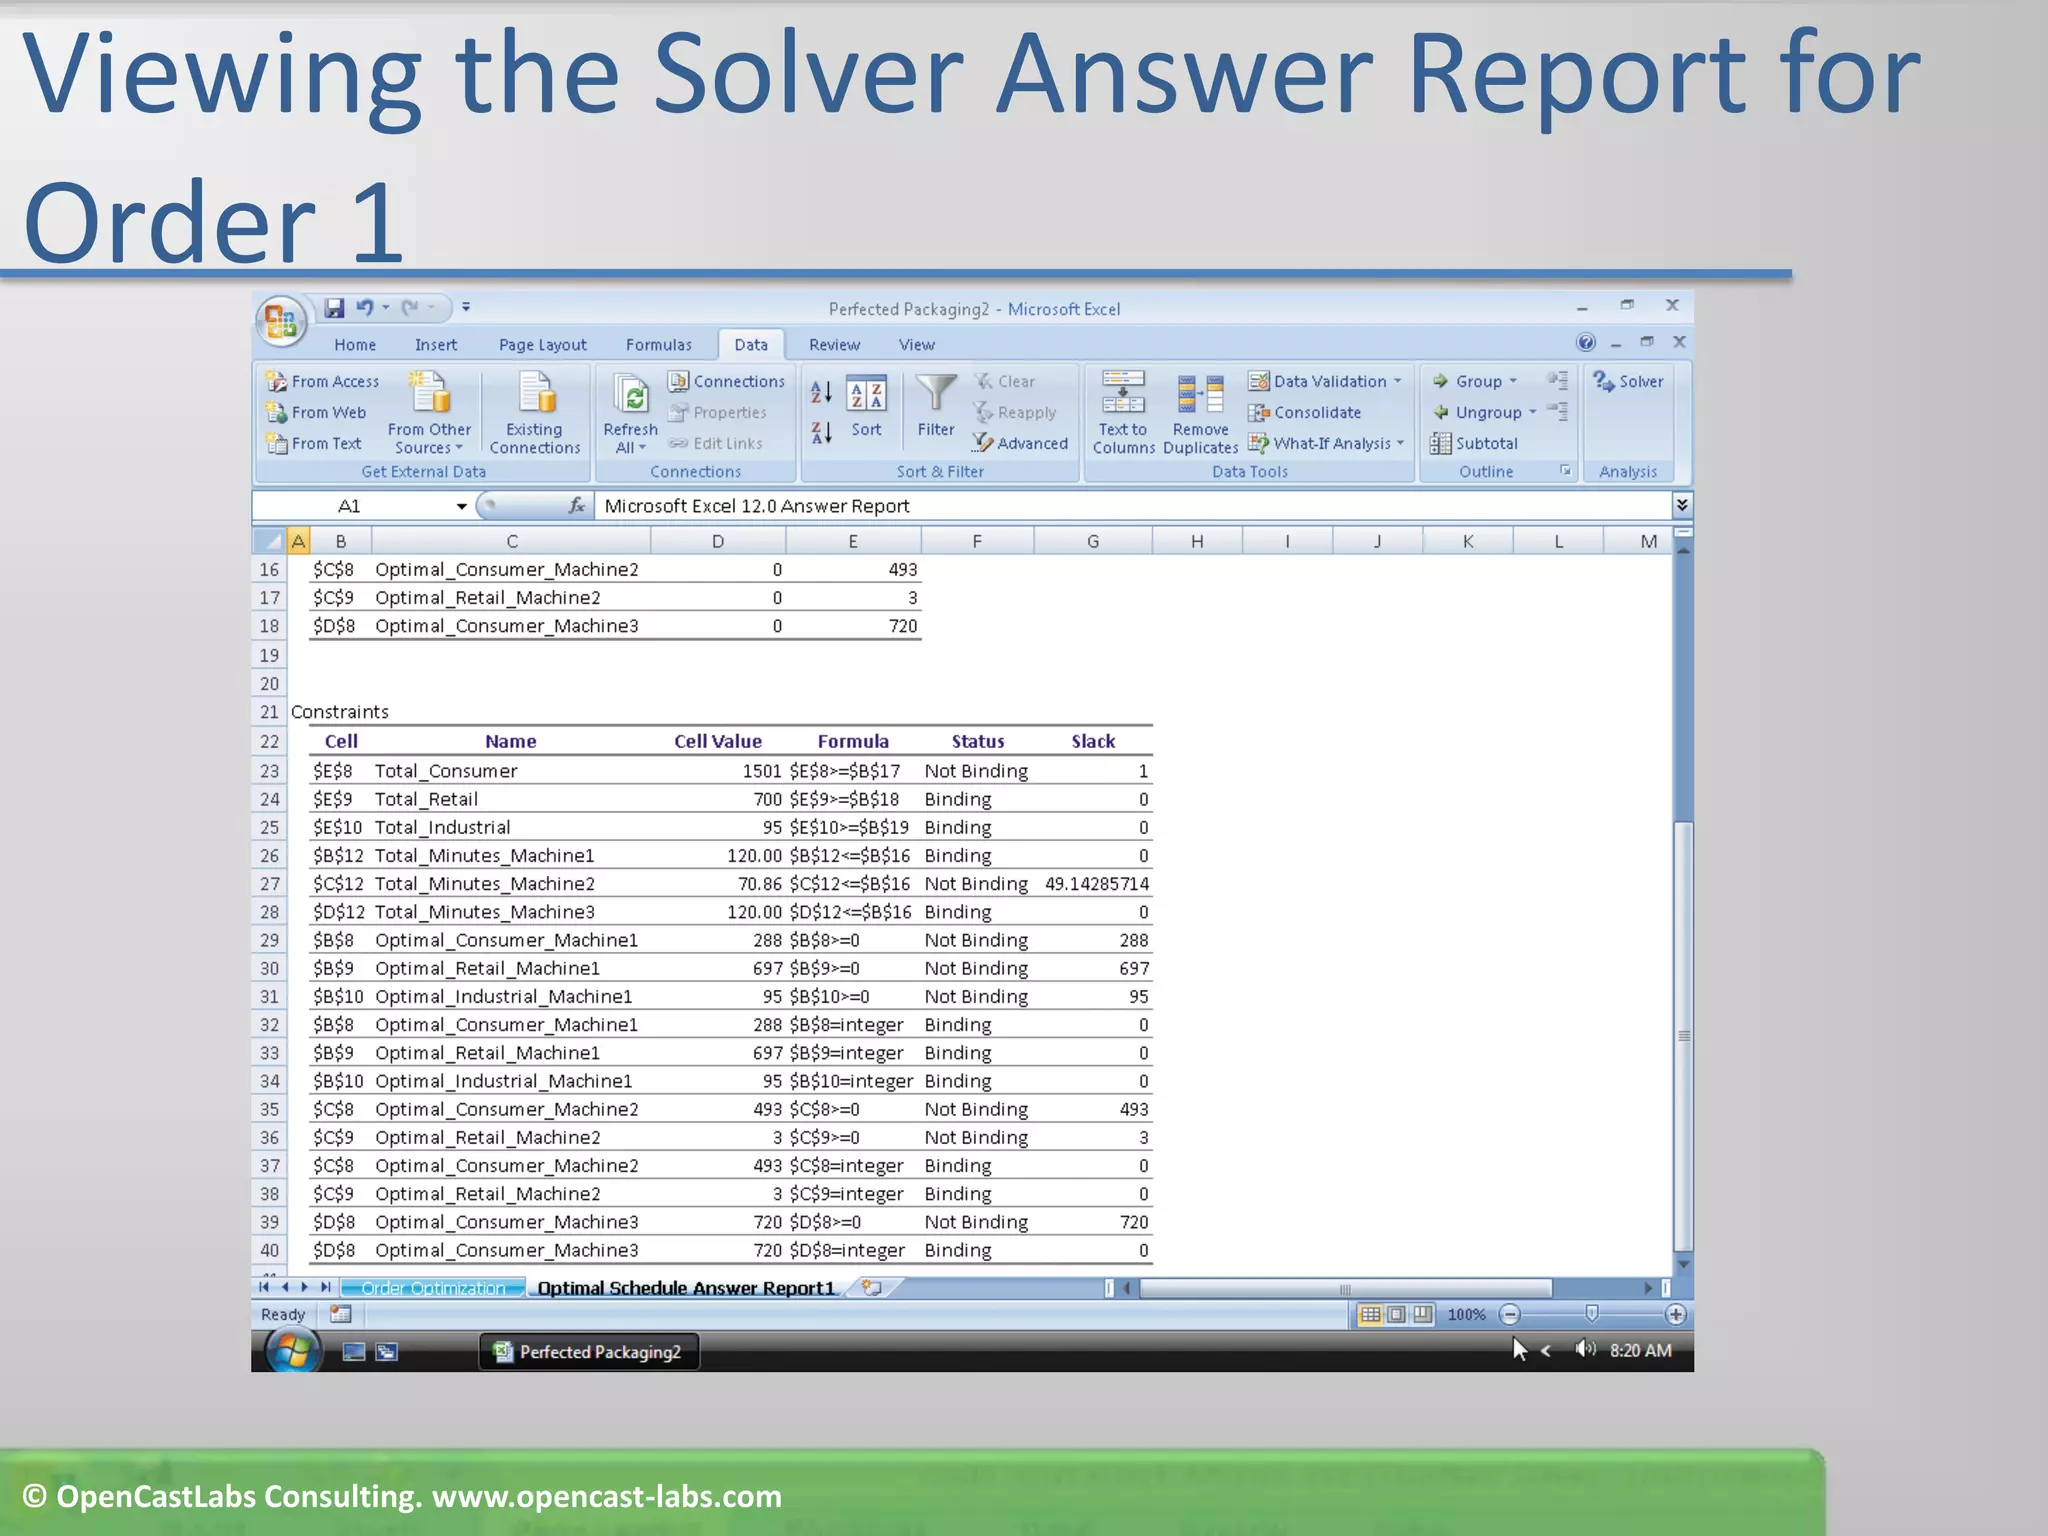Image resolution: width=2048 pixels, height=1536 pixels.
Task: Click the taskbar volume icon
Action: [1585, 1350]
